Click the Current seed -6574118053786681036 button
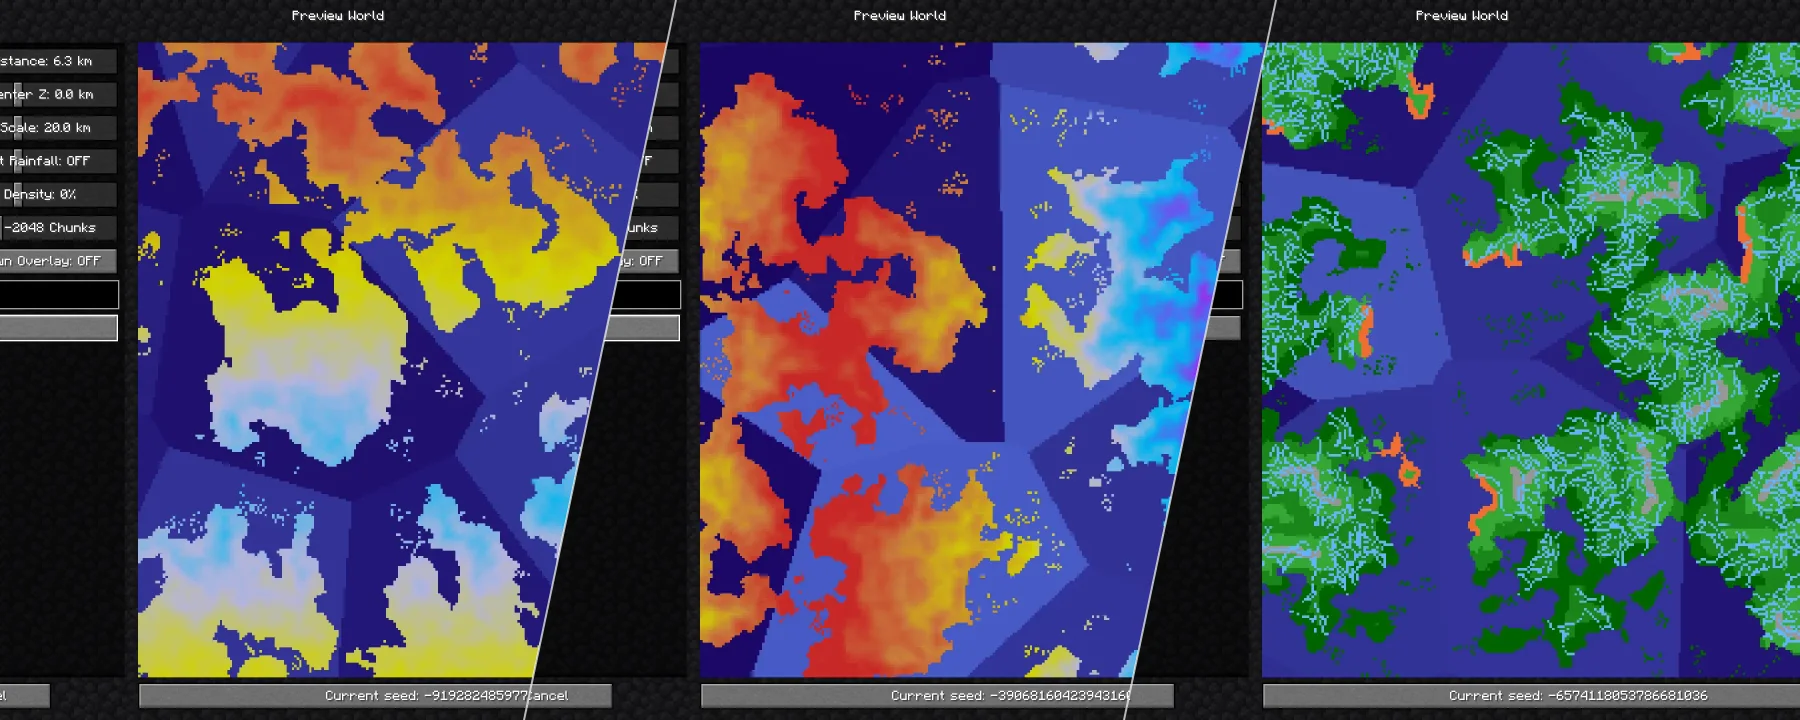 [1531, 695]
